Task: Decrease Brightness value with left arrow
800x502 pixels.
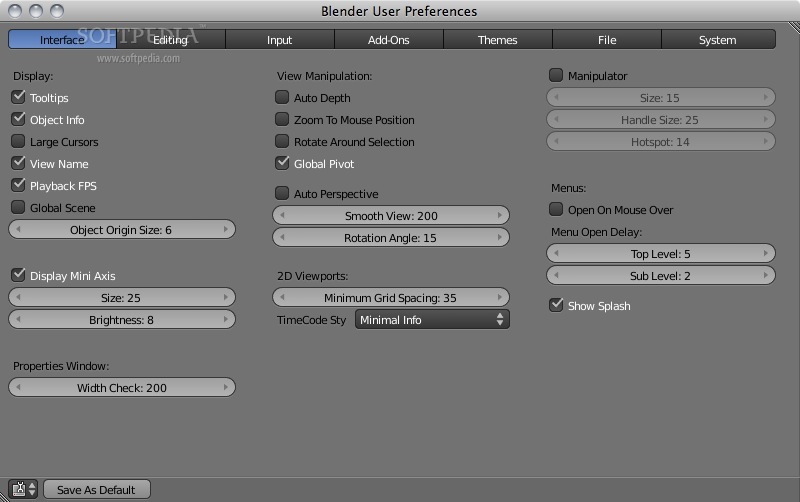Action: pos(18,319)
